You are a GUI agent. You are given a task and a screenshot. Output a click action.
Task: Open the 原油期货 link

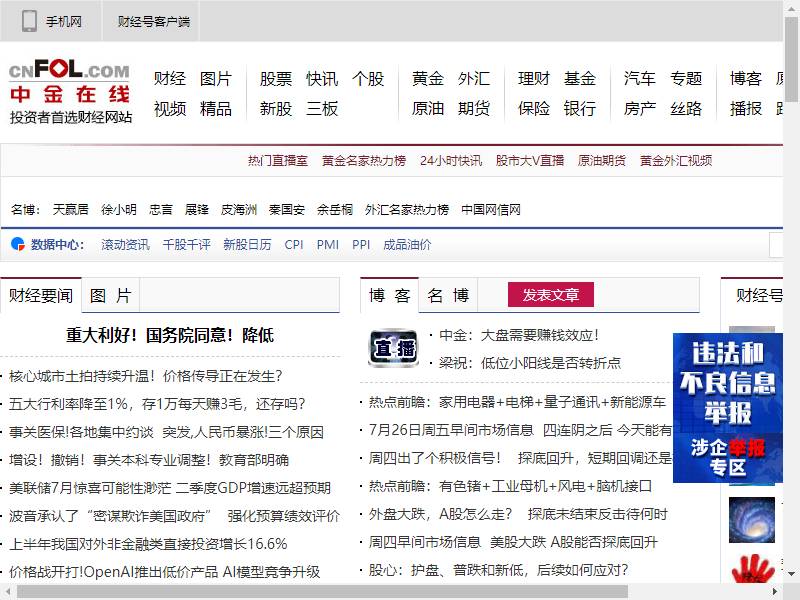click(x=602, y=161)
